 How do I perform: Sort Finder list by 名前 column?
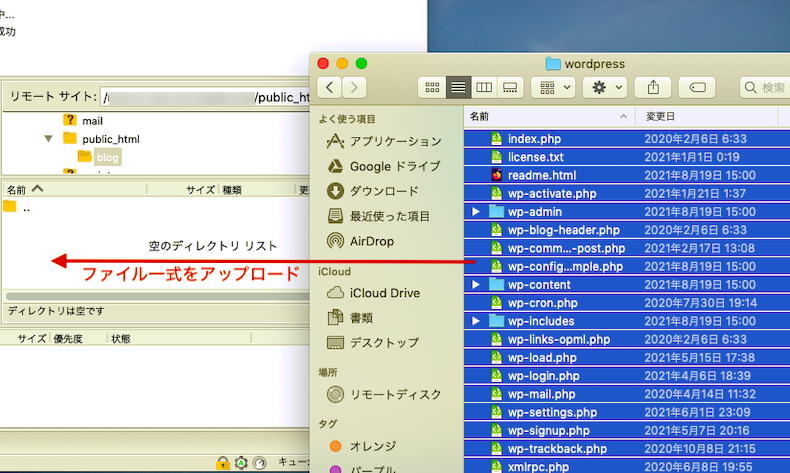click(x=549, y=117)
